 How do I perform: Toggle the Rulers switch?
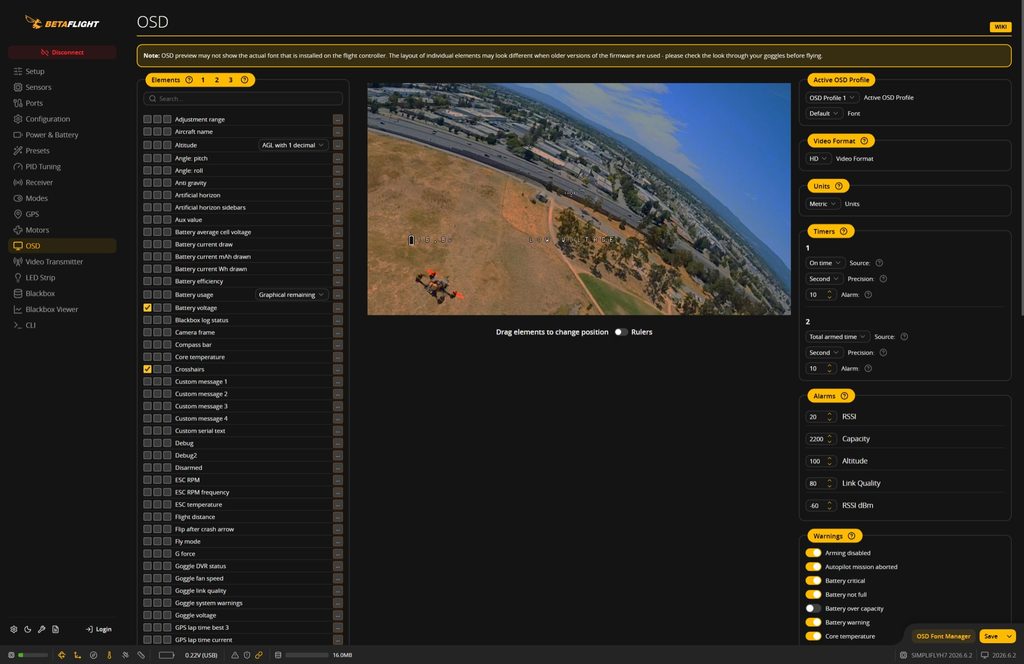620,332
